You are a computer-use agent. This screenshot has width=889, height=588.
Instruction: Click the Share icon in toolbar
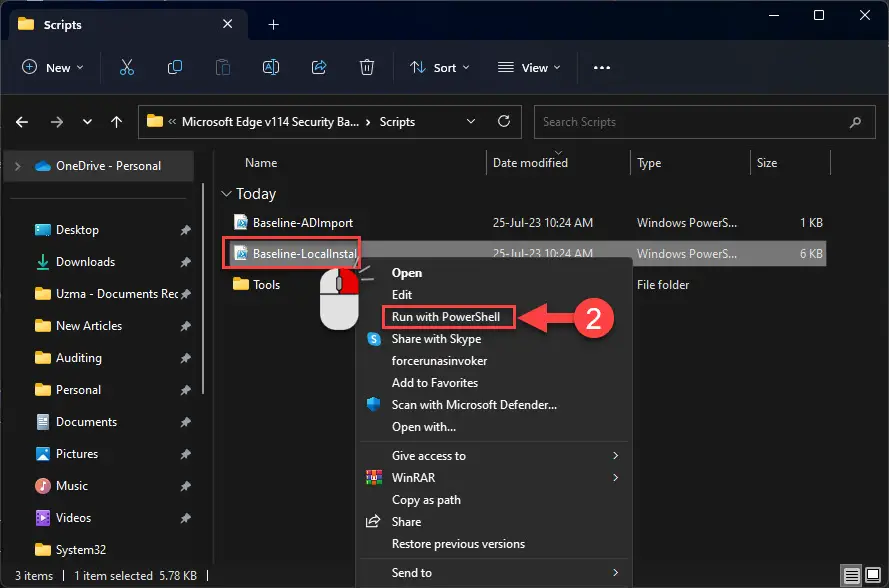[x=319, y=67]
